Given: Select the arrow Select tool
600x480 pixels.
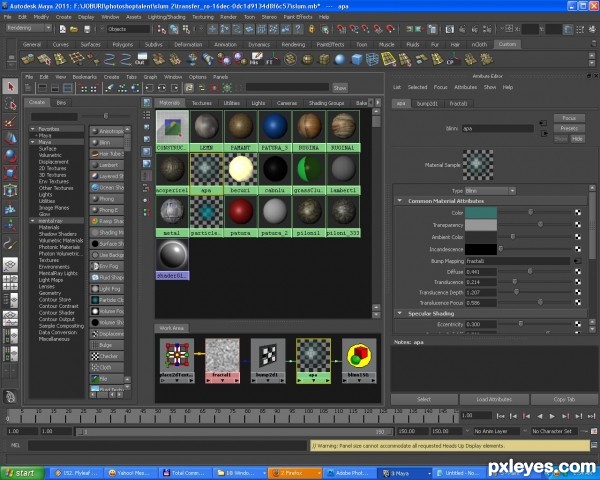Looking at the screenshot, I should coord(10,87).
